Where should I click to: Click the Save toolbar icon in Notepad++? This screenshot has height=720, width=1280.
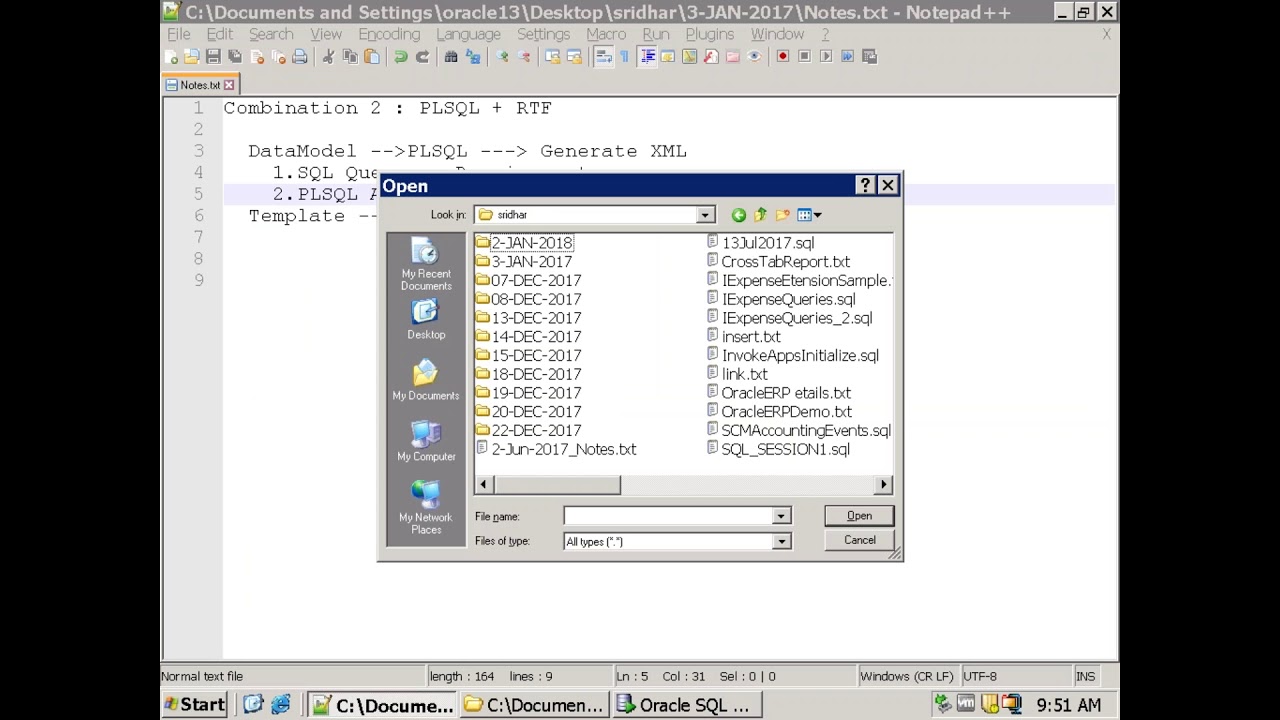point(213,57)
